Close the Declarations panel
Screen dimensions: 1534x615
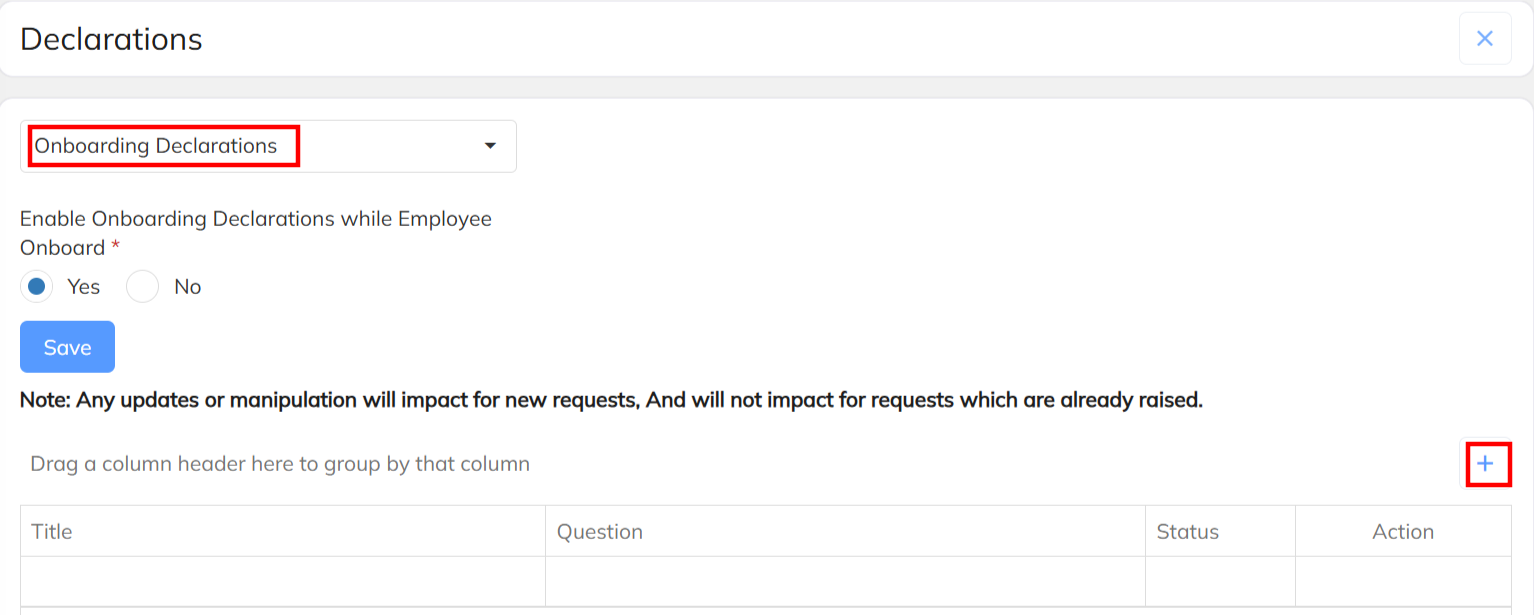click(x=1485, y=39)
